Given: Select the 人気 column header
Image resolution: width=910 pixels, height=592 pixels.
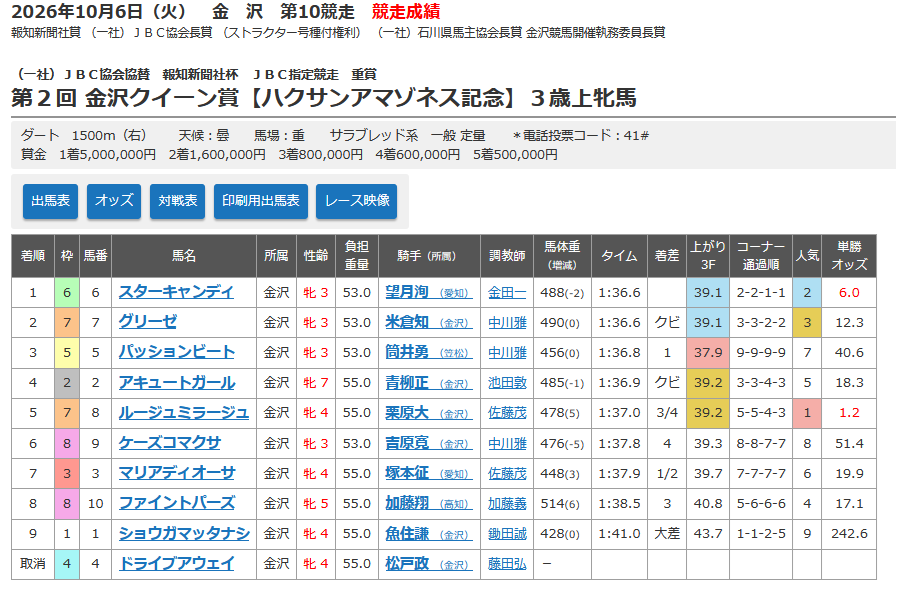Looking at the screenshot, I should point(807,256).
